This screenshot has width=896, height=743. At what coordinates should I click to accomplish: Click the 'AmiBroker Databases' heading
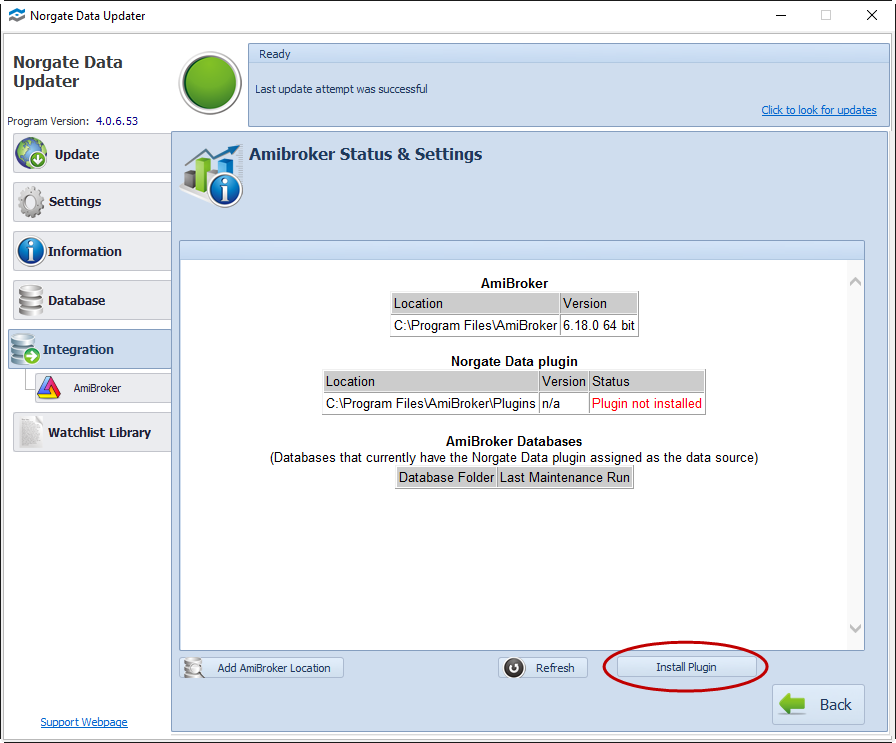click(x=514, y=441)
